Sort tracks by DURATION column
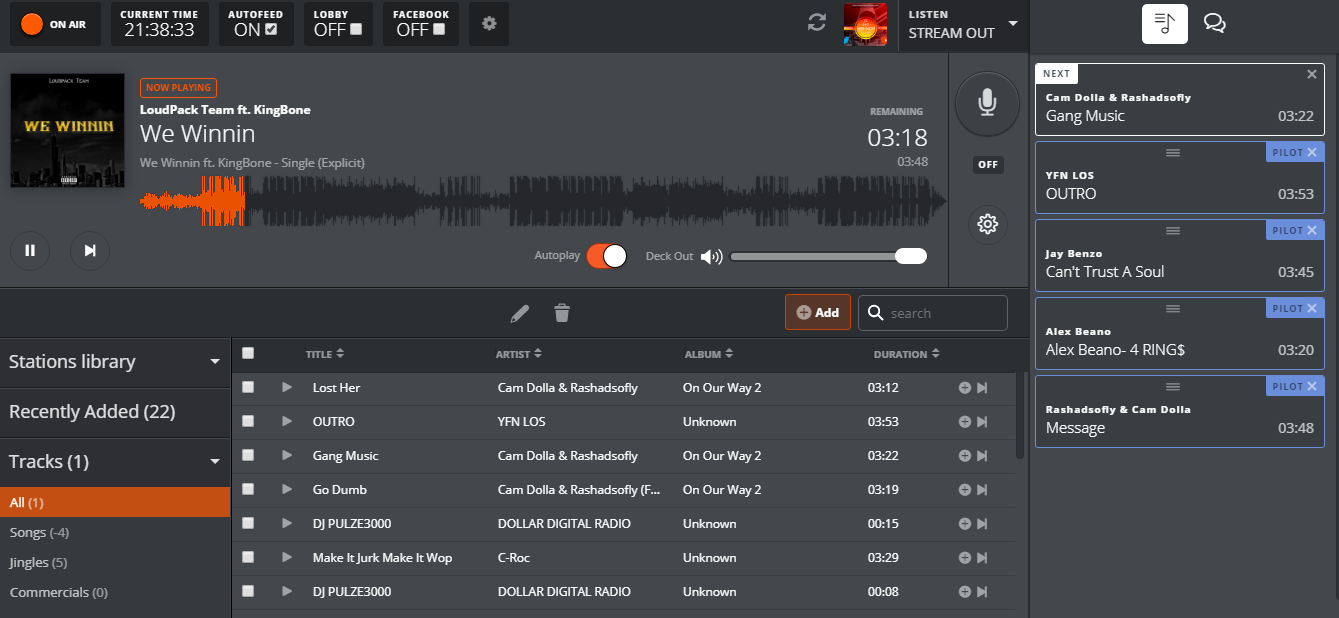Image resolution: width=1339 pixels, height=618 pixels. click(x=907, y=354)
